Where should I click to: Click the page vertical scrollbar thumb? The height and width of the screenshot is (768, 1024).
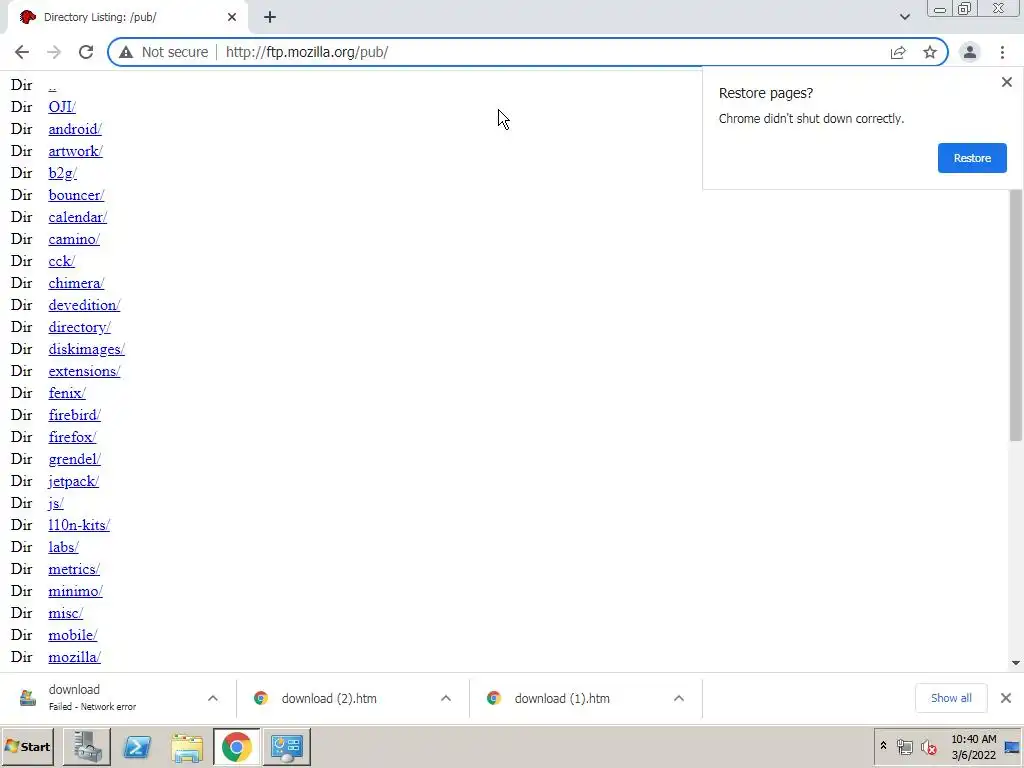tap(1016, 315)
